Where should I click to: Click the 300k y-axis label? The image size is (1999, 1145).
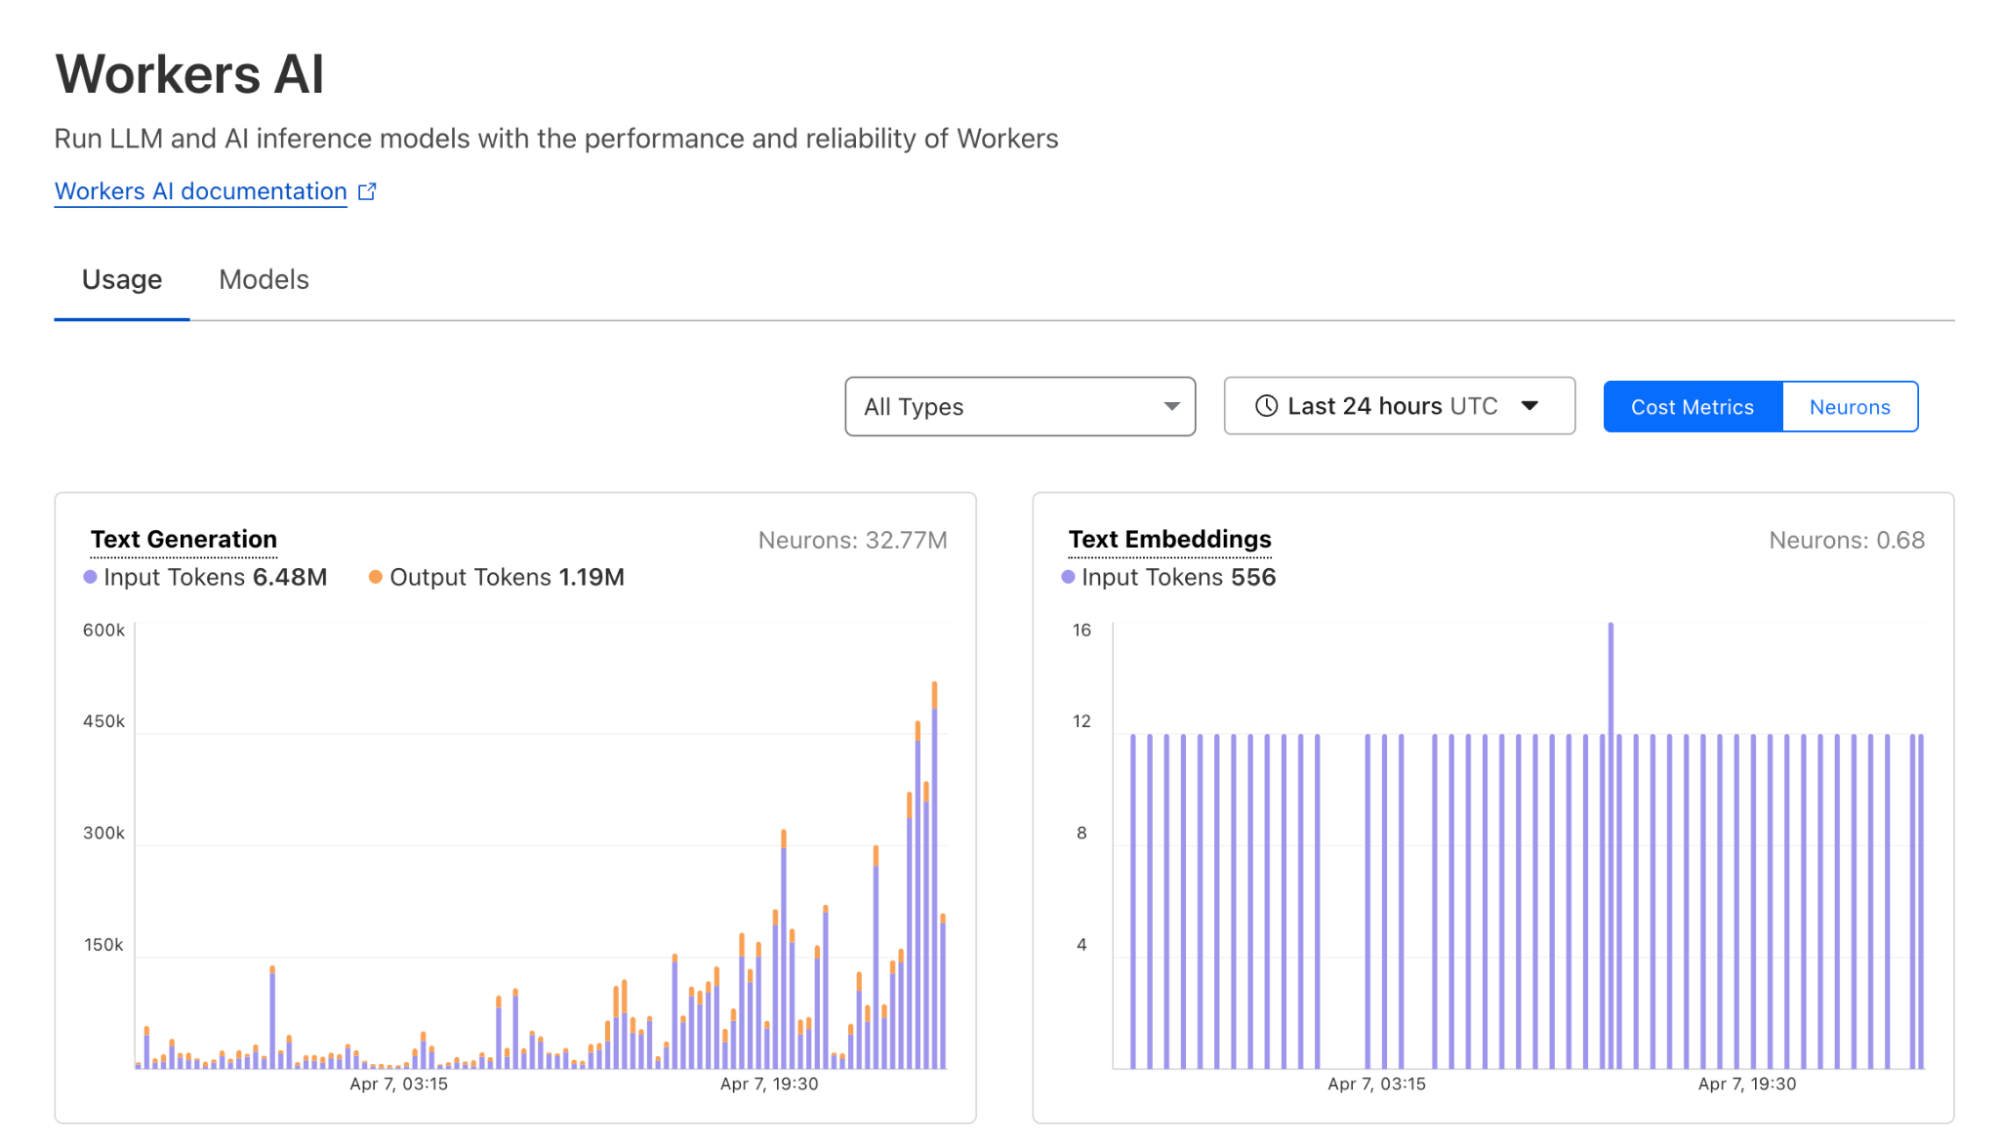pyautogui.click(x=104, y=833)
